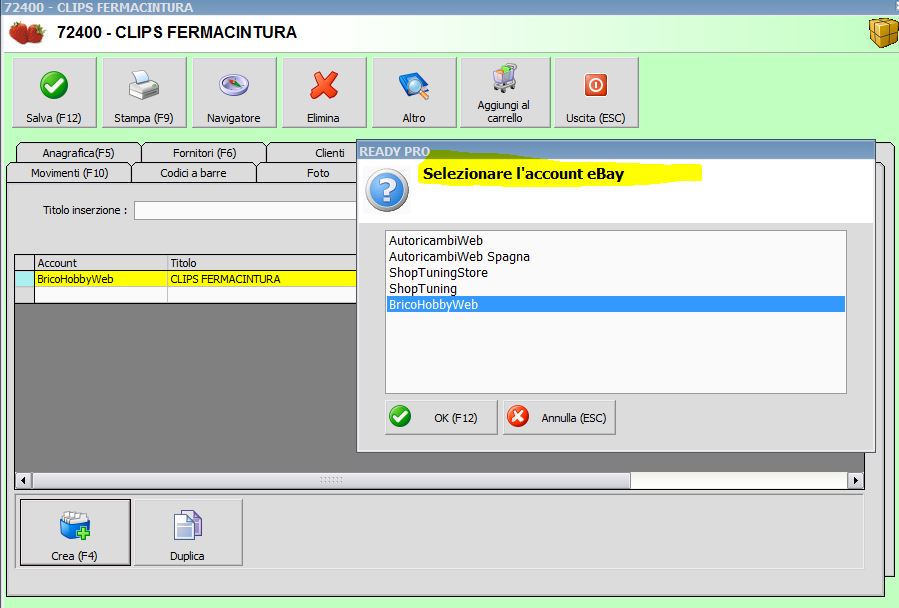Delete the item with Elimina
The image size is (899, 608).
coord(324,92)
